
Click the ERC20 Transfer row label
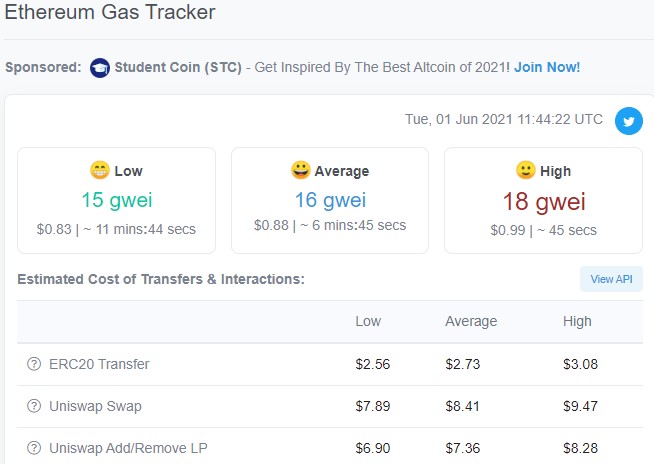pyautogui.click(x=99, y=364)
